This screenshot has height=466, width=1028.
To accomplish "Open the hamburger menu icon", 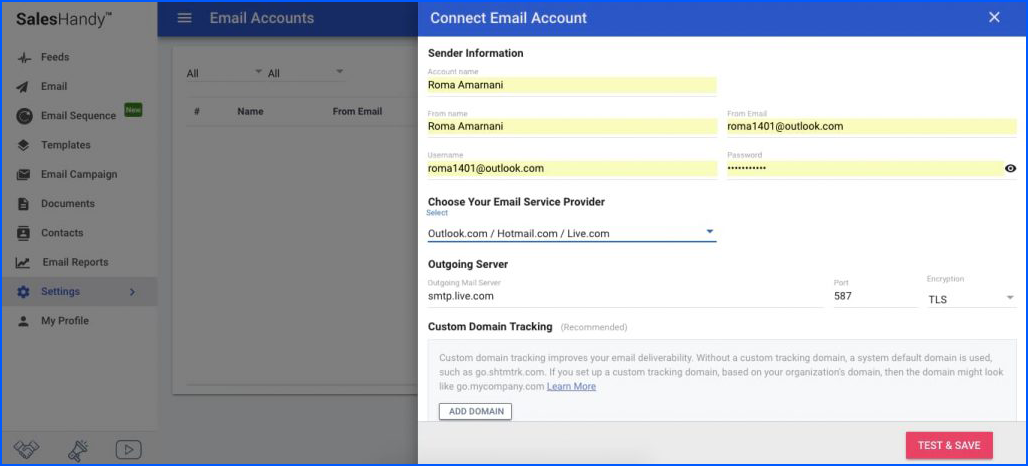I will tap(185, 18).
